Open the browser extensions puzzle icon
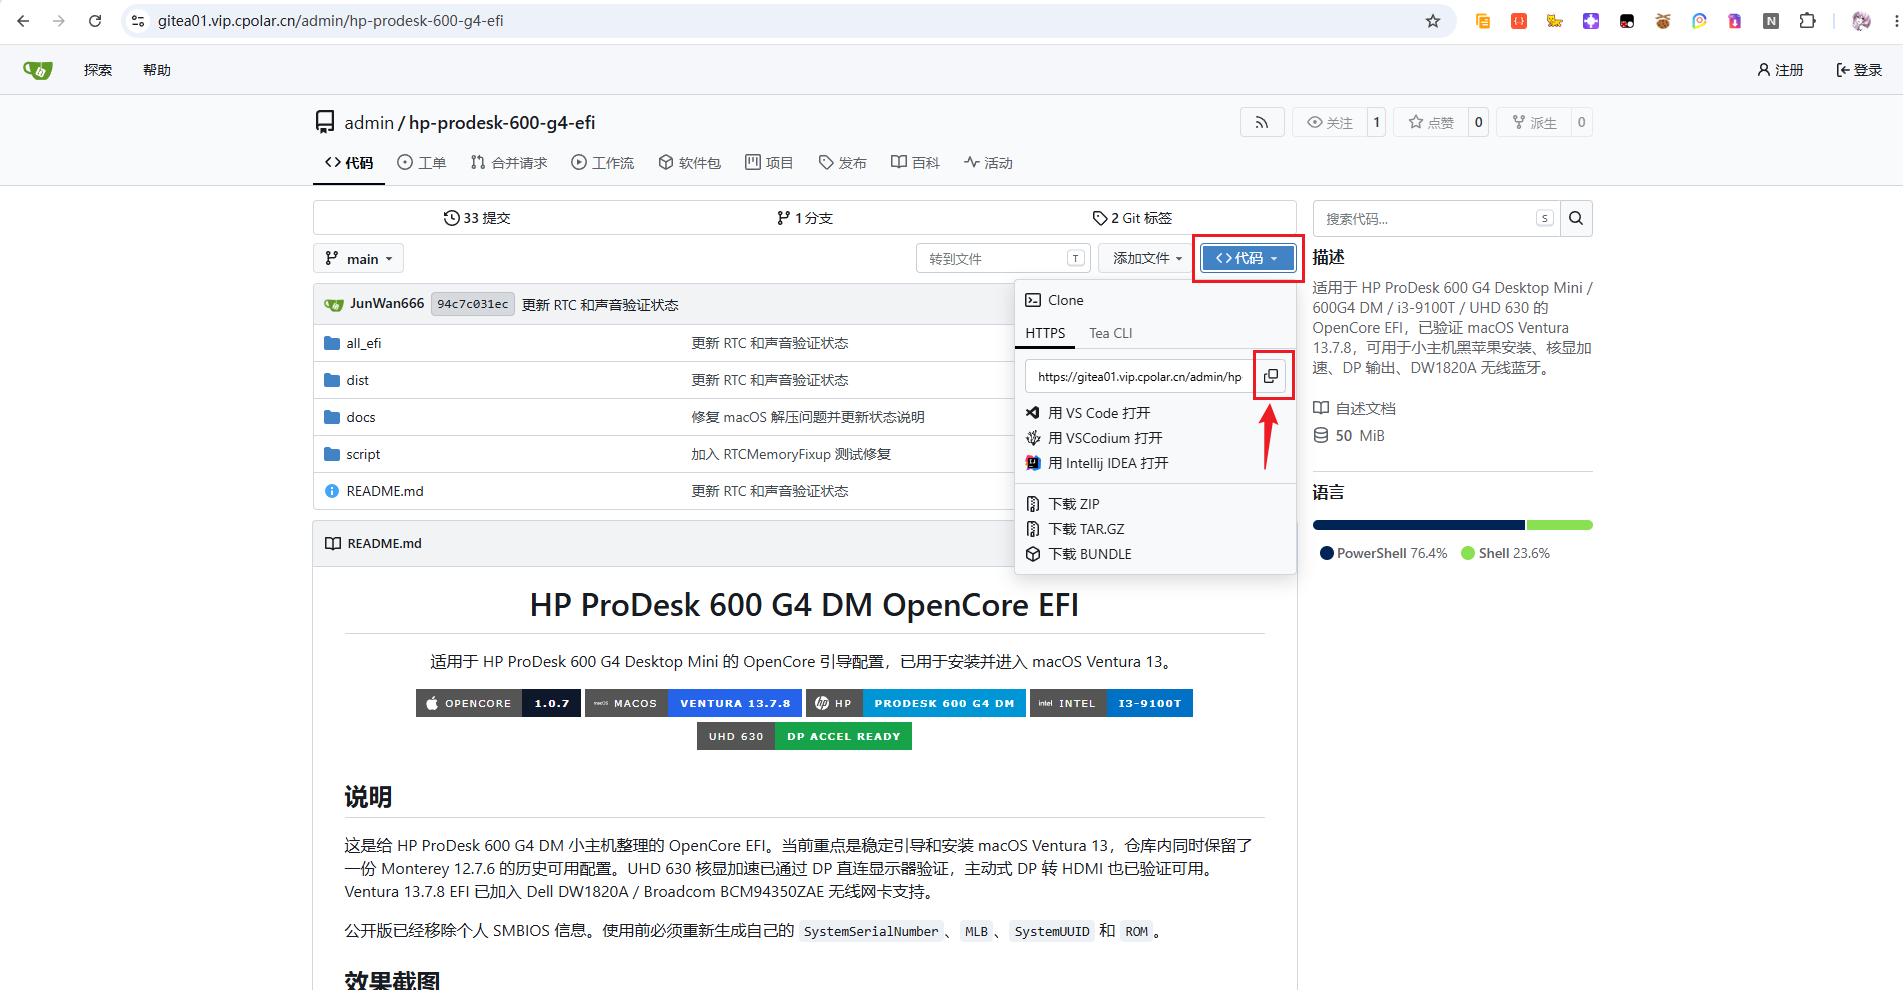Viewport: 1903px width, 990px height. pos(1807,21)
